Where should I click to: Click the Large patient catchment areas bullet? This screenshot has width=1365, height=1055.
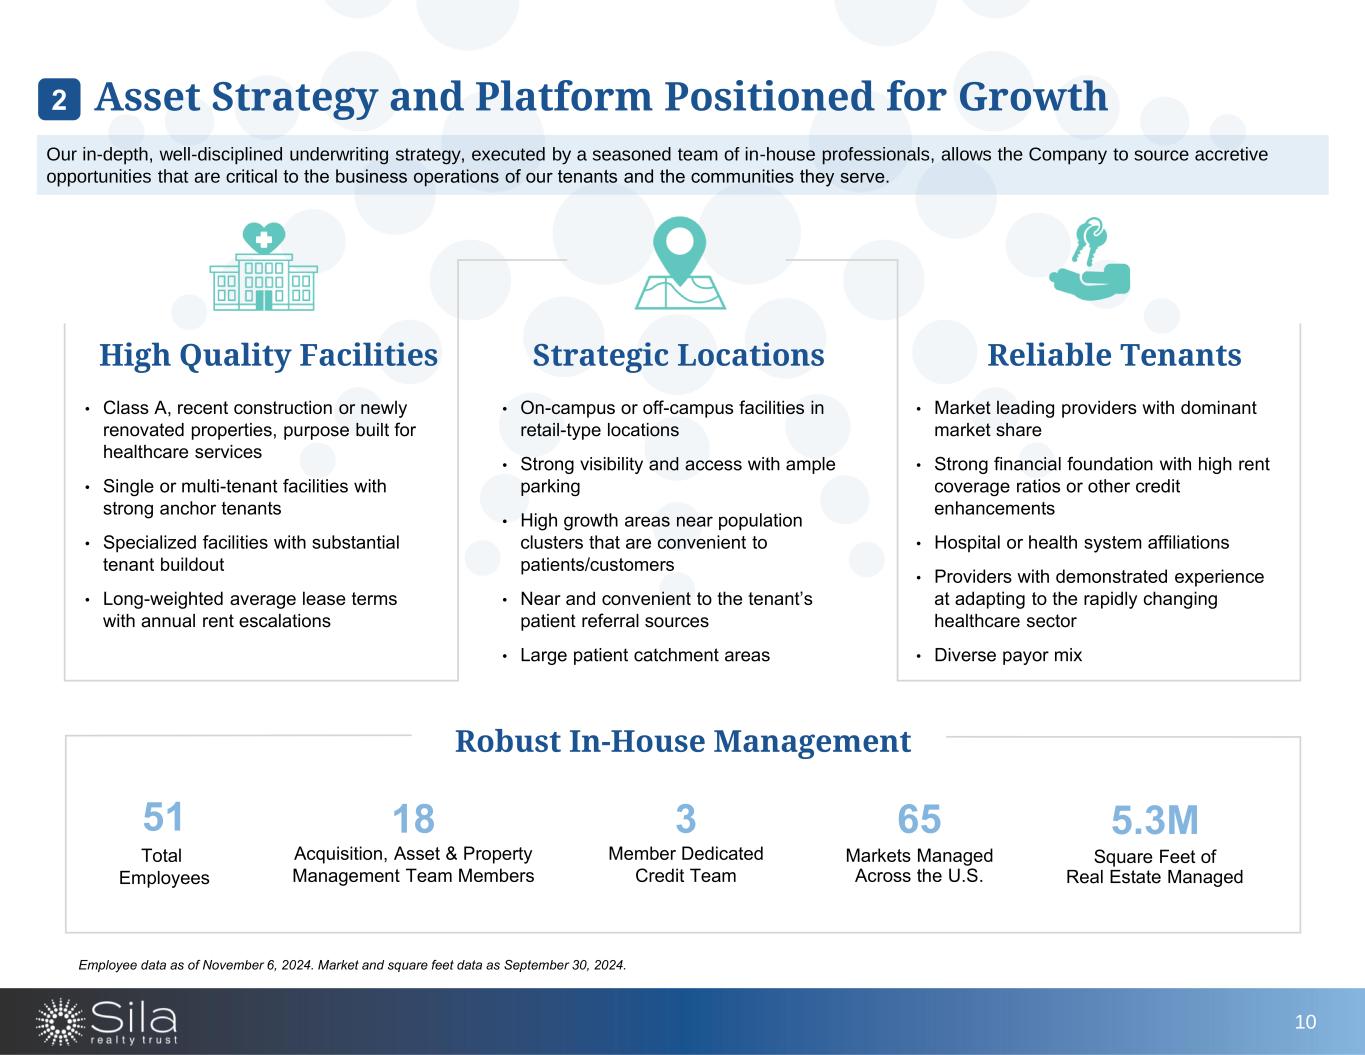click(x=645, y=655)
